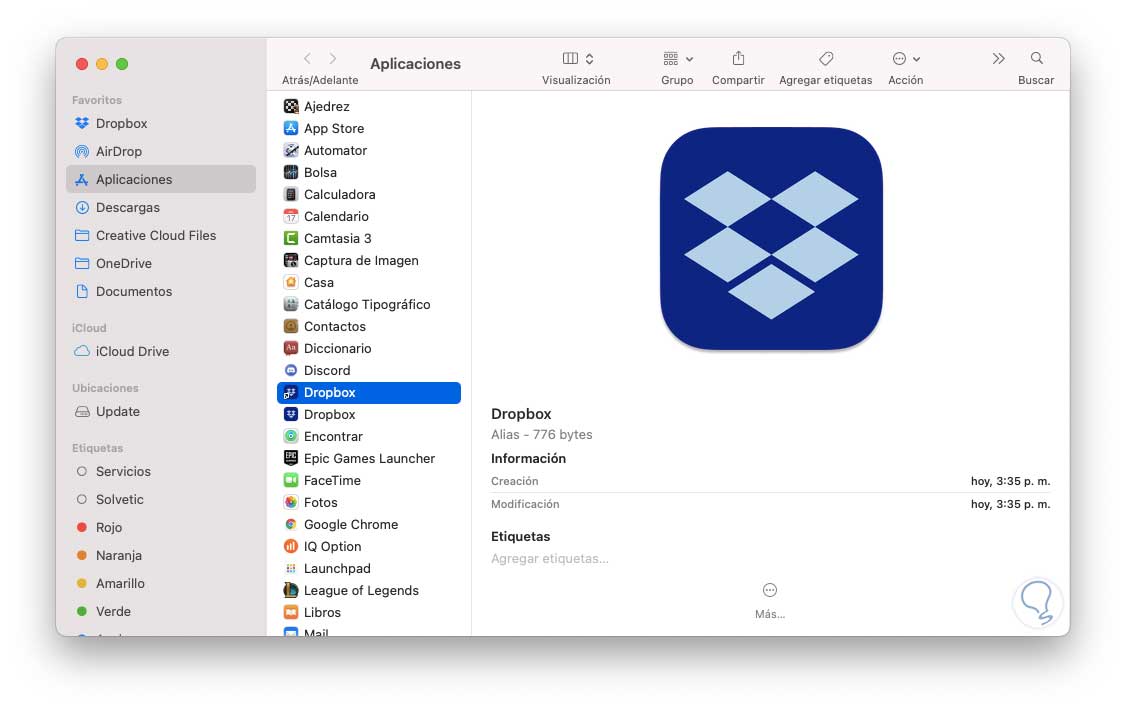Click the Ubicaciones section header
Screen dimensions: 1126x710
[x=106, y=388]
